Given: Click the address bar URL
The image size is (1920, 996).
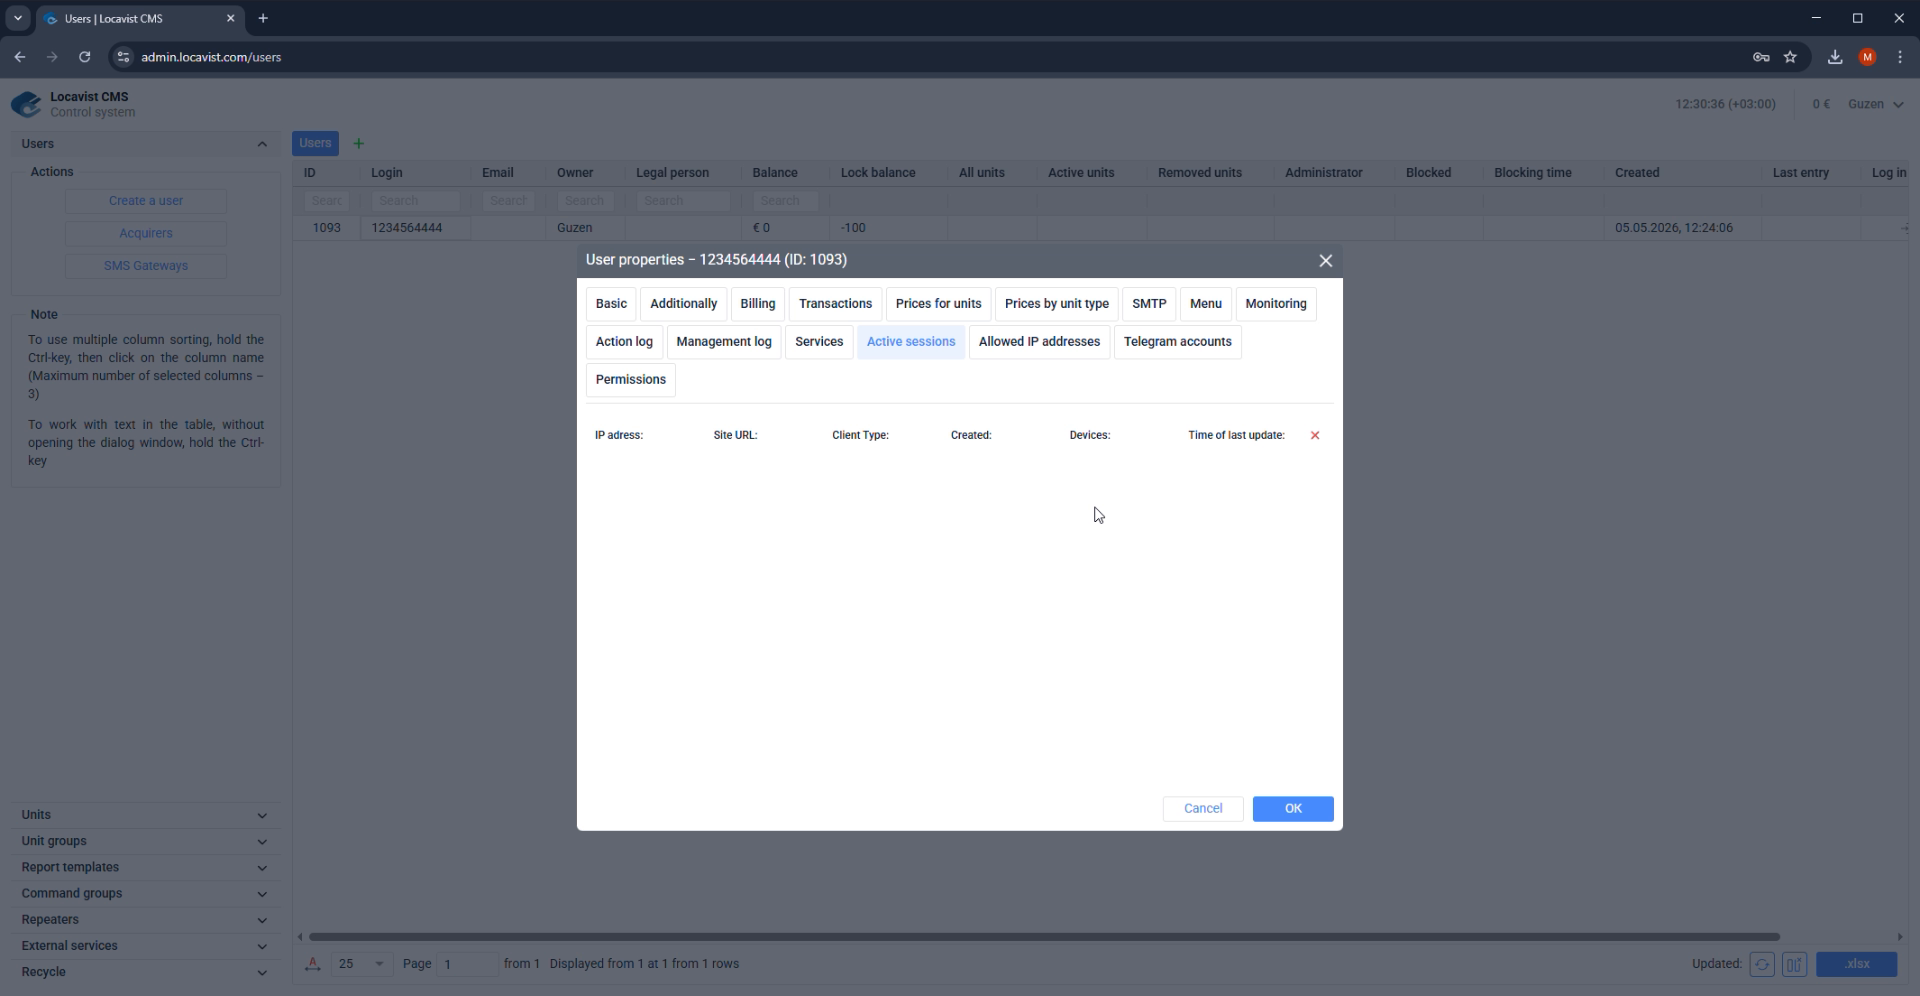Looking at the screenshot, I should click(x=211, y=57).
